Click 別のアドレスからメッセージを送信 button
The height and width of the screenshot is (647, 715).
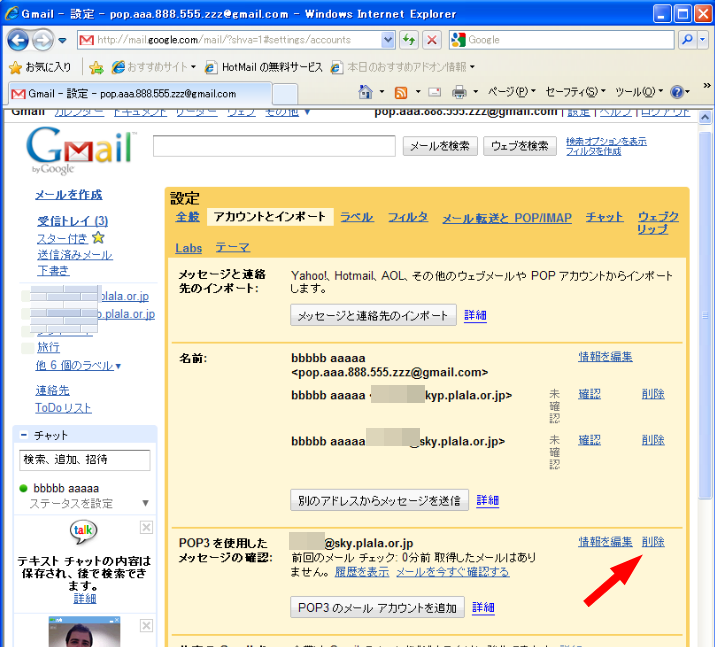(379, 501)
